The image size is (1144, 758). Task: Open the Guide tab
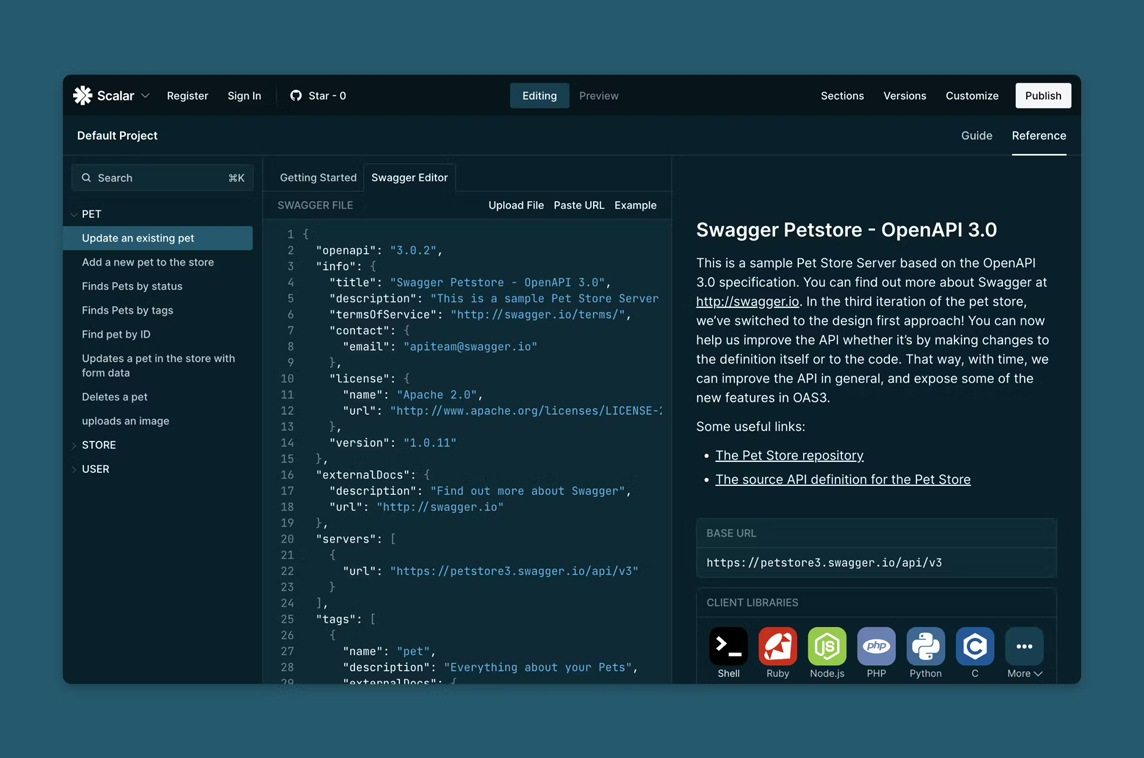[x=976, y=135]
